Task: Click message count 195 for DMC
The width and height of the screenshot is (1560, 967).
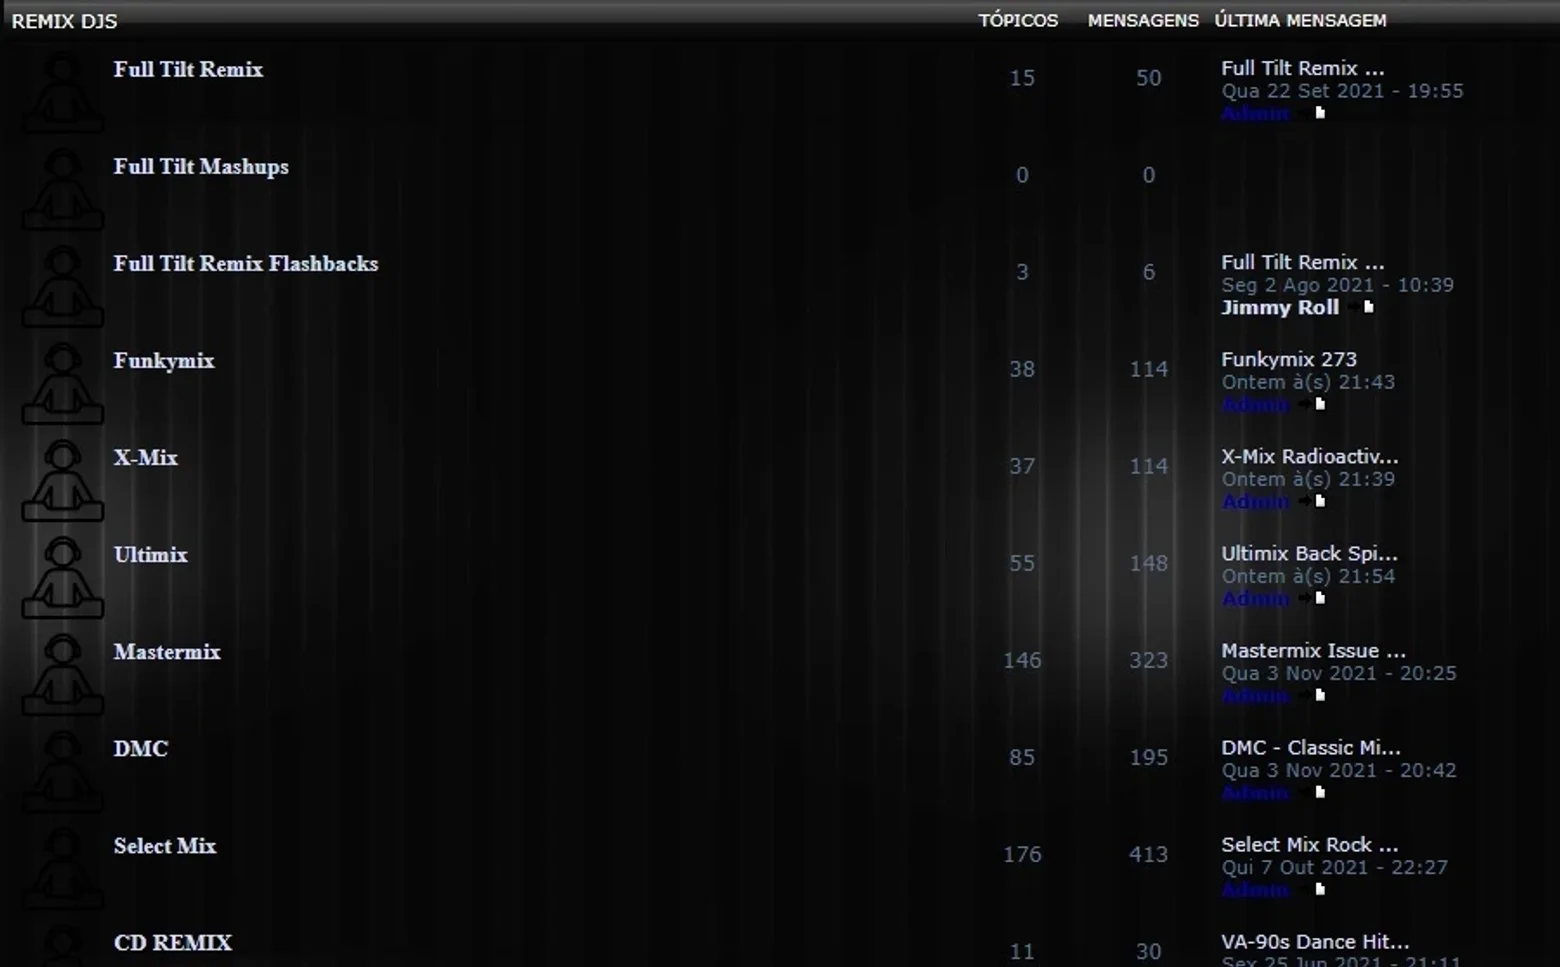Action: [x=1148, y=757]
